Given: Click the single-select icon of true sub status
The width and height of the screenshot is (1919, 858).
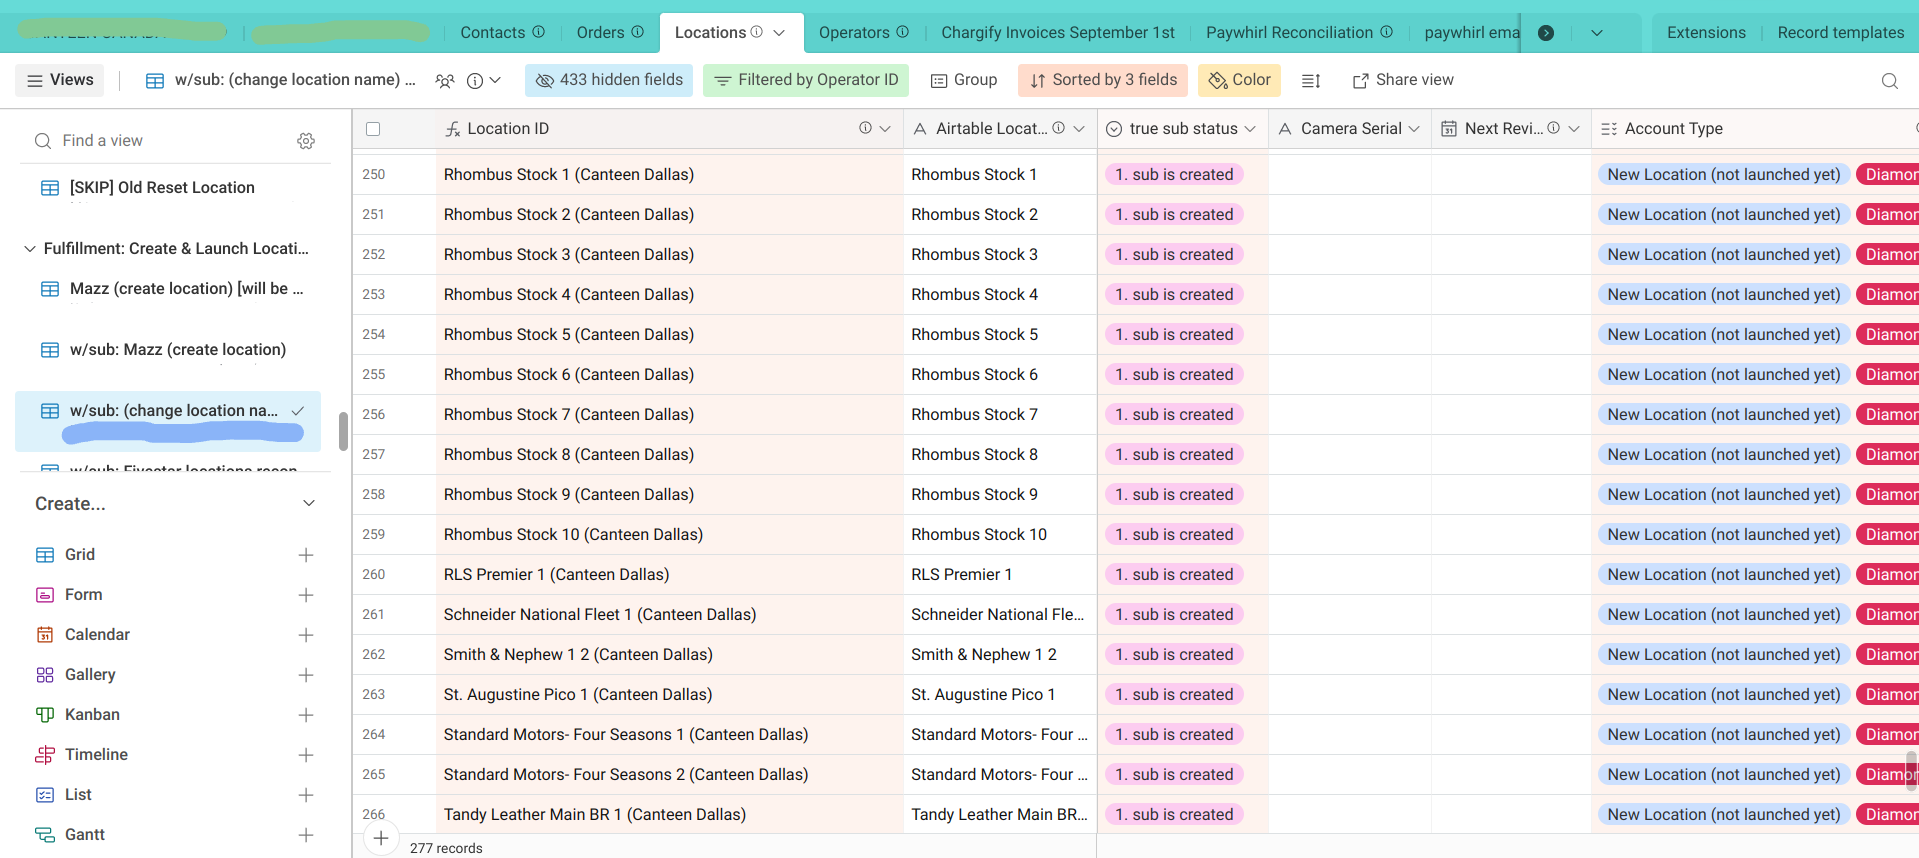Looking at the screenshot, I should (1114, 129).
